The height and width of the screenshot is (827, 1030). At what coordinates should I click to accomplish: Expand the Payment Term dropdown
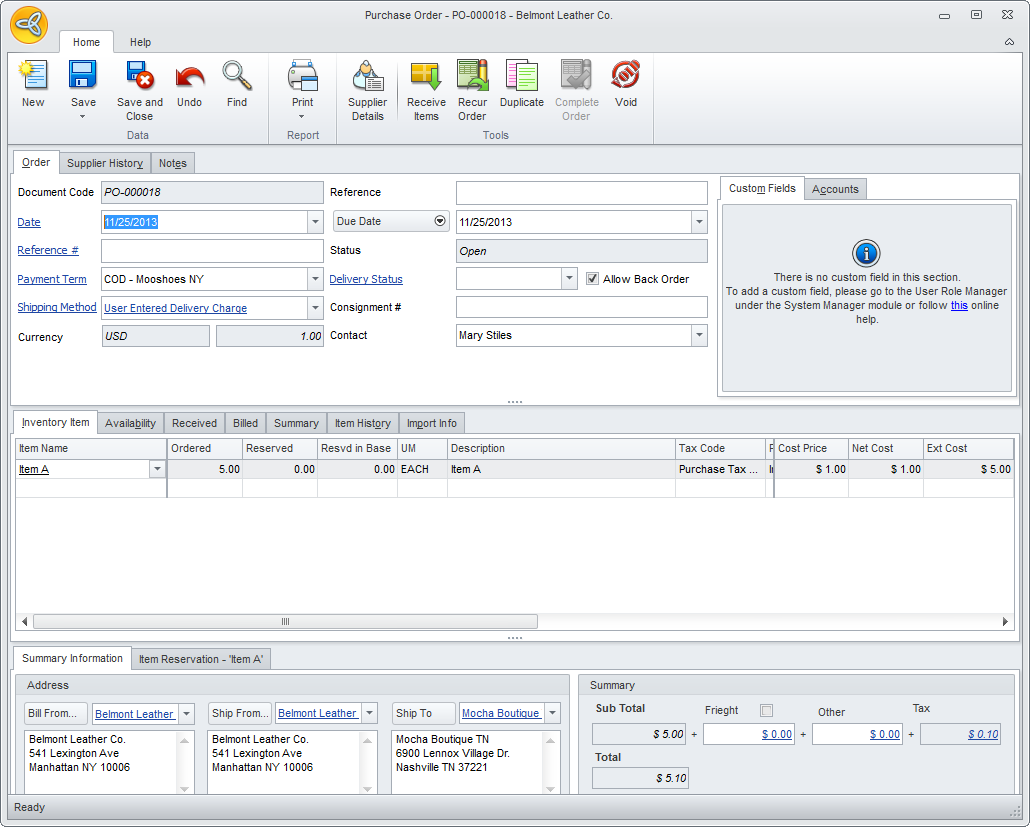click(x=315, y=279)
